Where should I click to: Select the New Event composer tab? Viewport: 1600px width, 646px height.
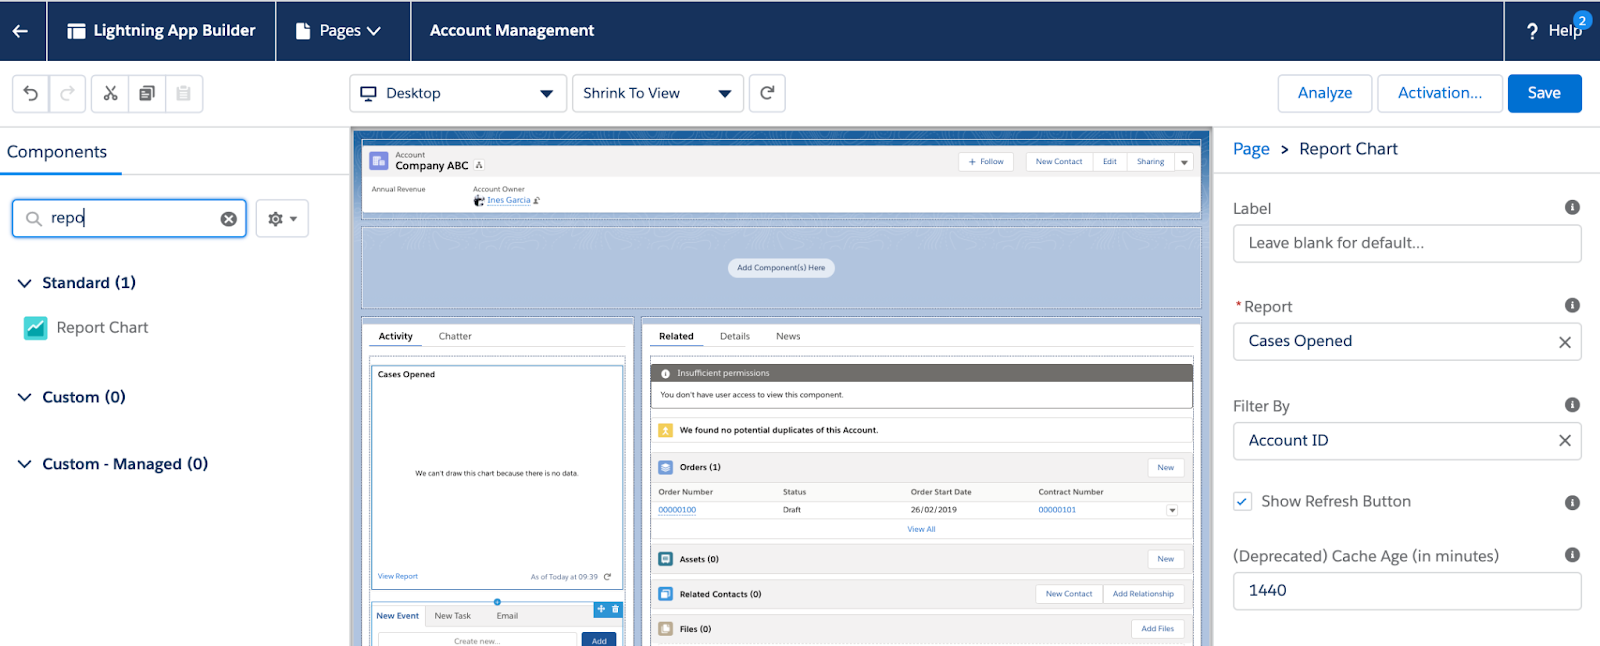tap(398, 616)
